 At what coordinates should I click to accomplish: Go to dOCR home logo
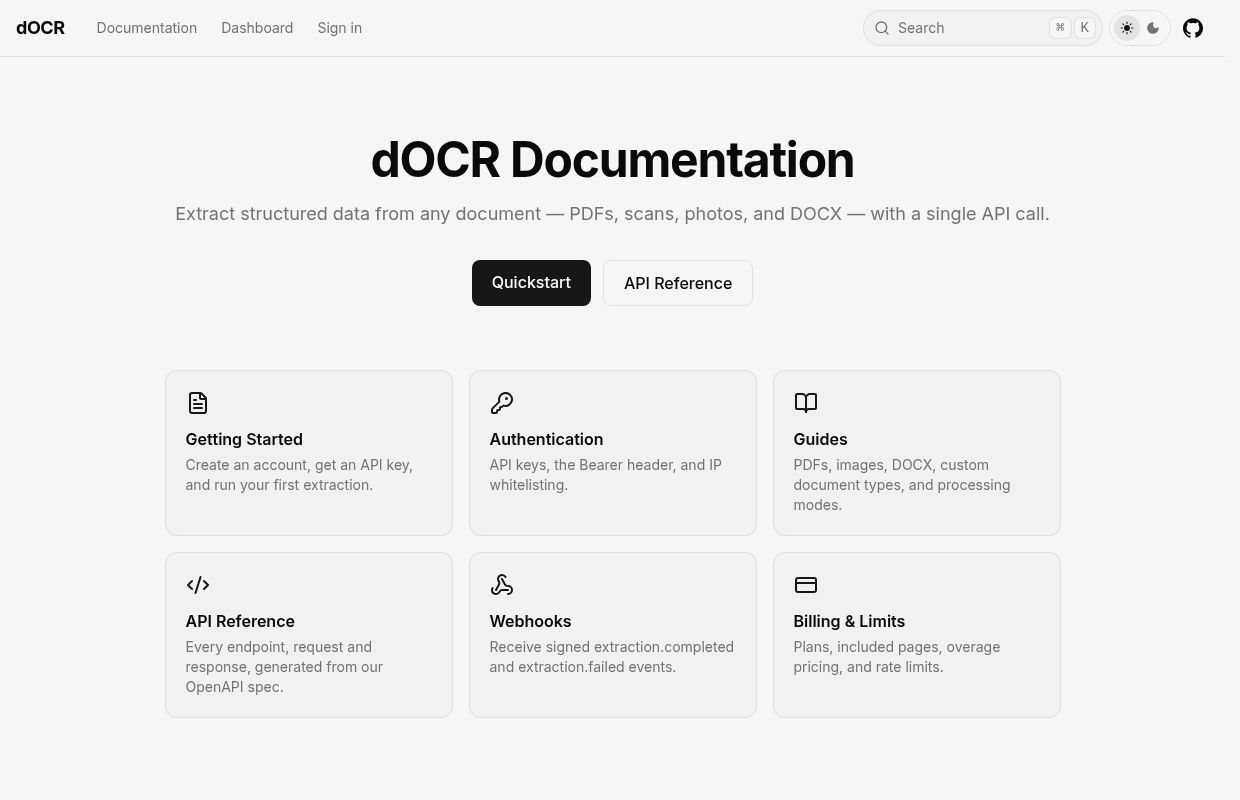40,28
